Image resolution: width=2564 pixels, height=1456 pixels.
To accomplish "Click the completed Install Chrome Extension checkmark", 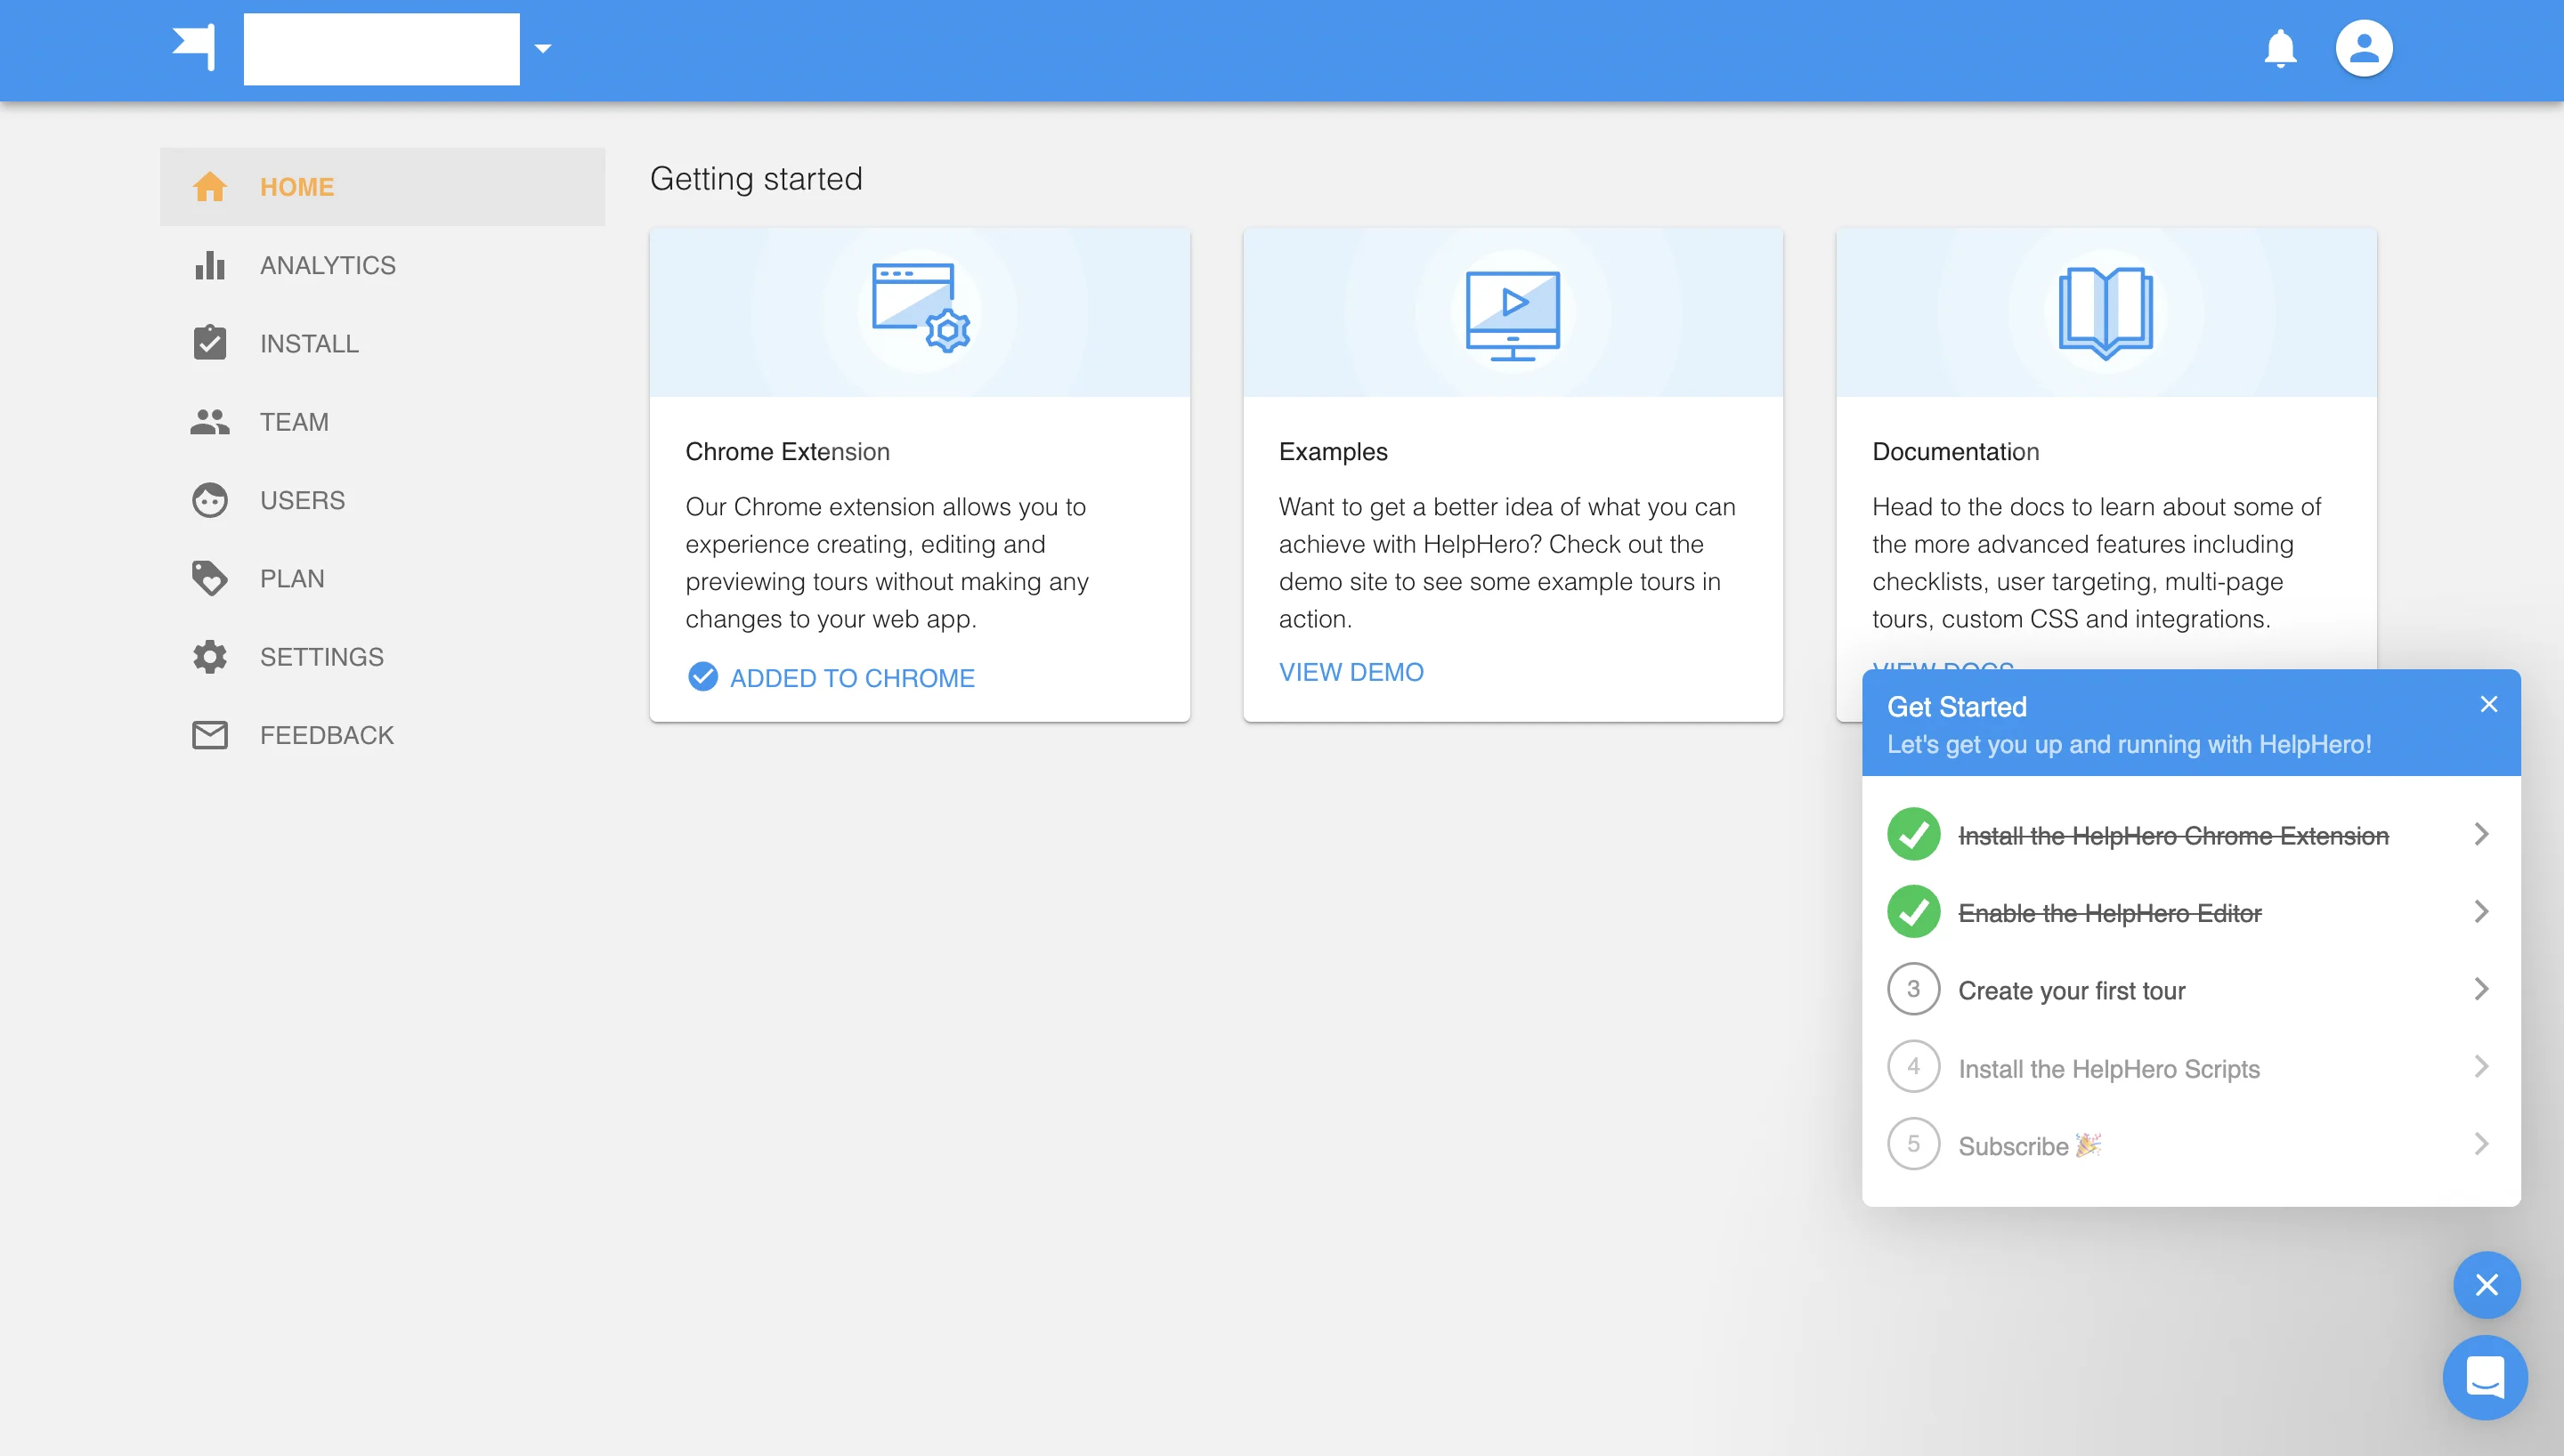I will click(1913, 834).
